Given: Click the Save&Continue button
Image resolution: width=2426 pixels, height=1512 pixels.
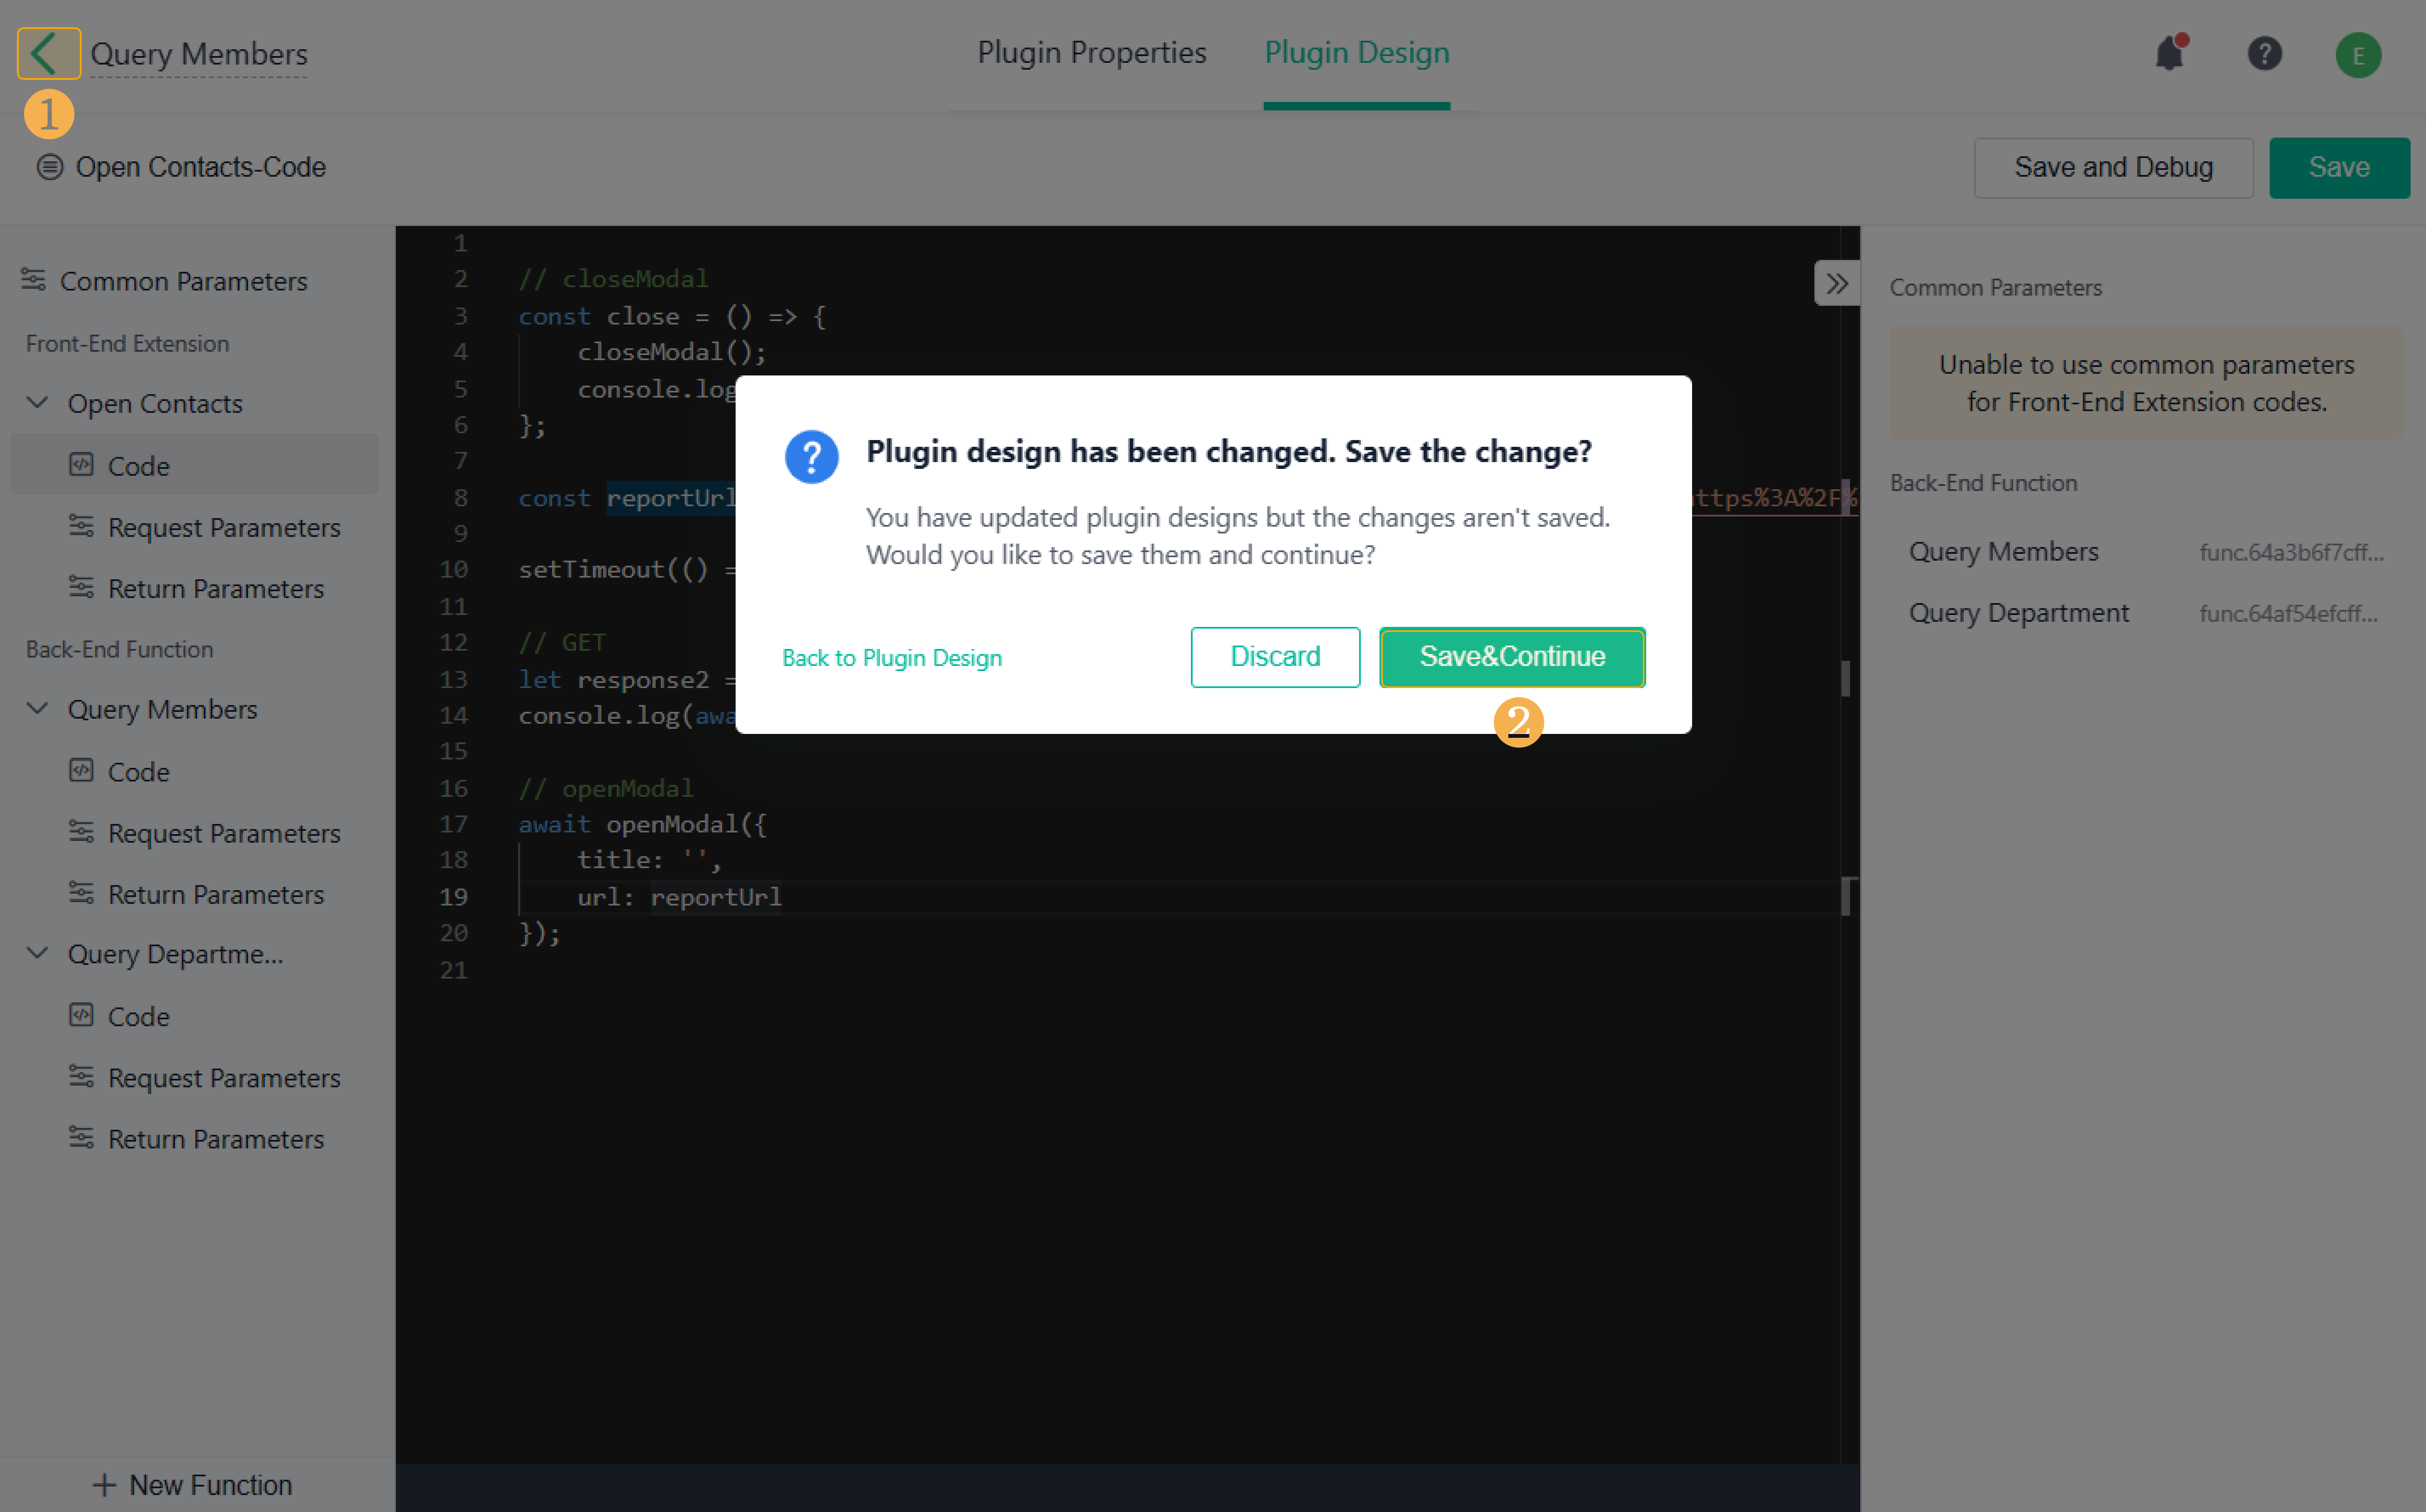Looking at the screenshot, I should point(1511,657).
